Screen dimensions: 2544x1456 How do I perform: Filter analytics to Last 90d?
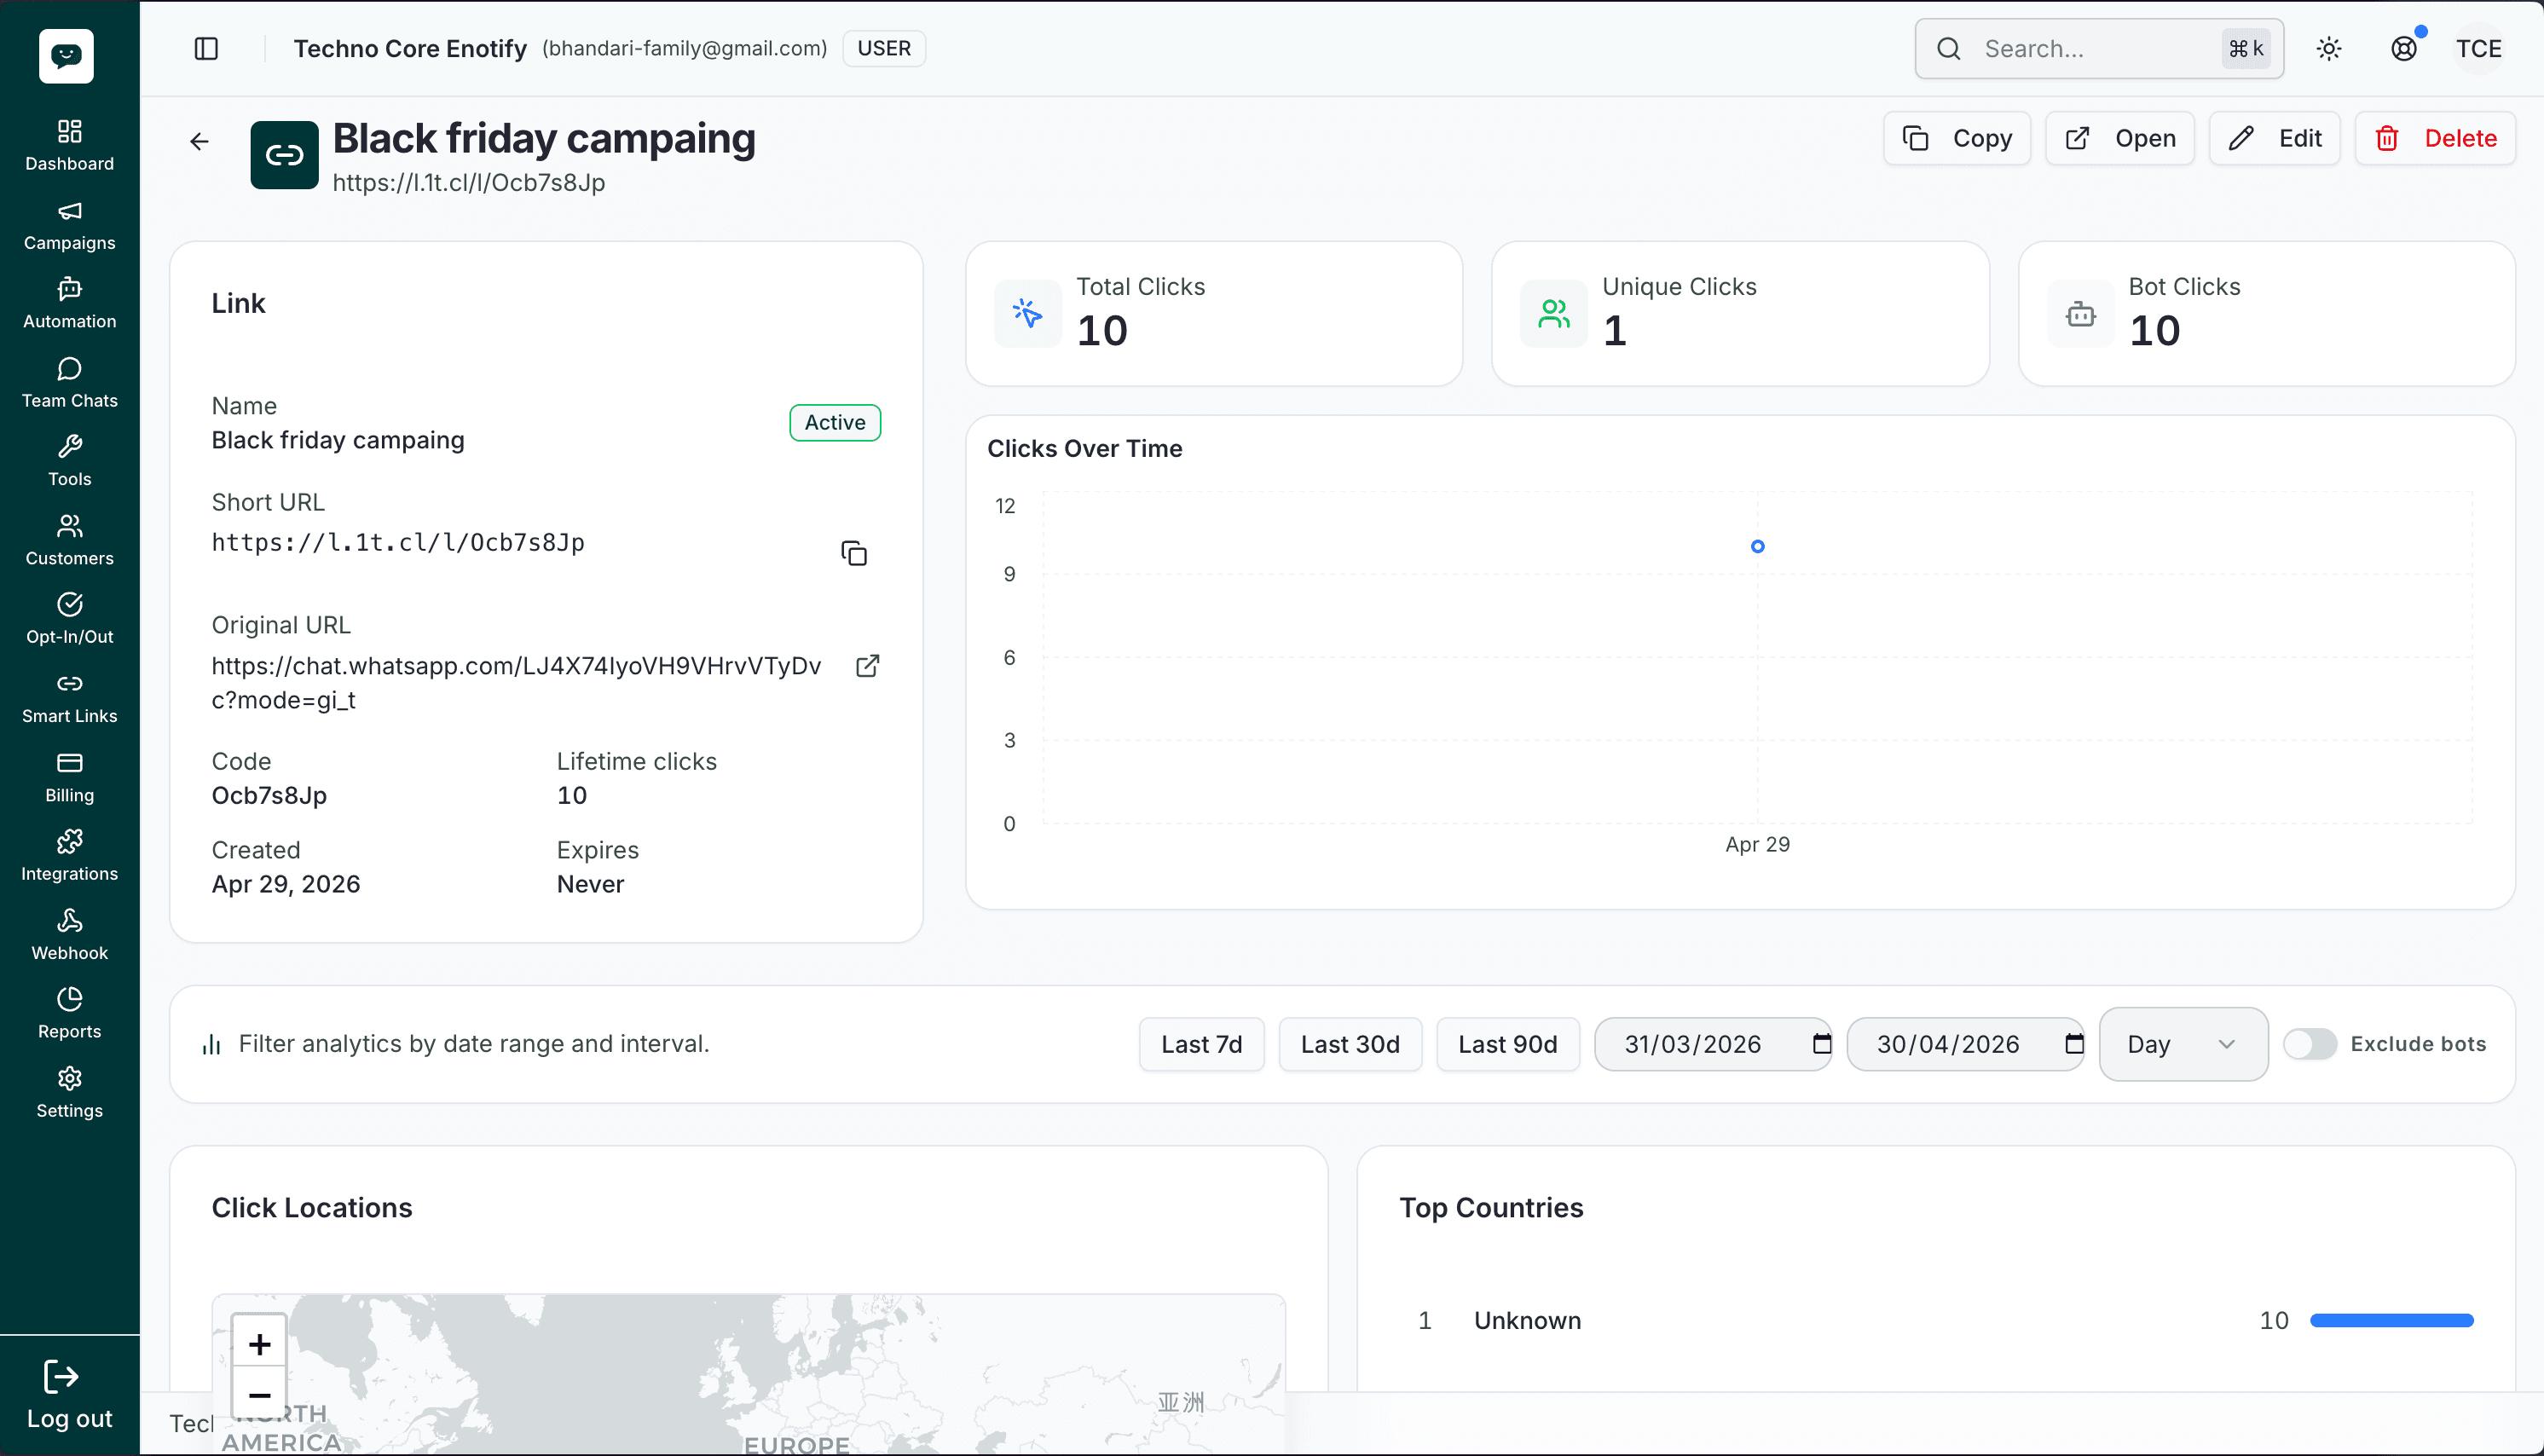point(1508,1044)
